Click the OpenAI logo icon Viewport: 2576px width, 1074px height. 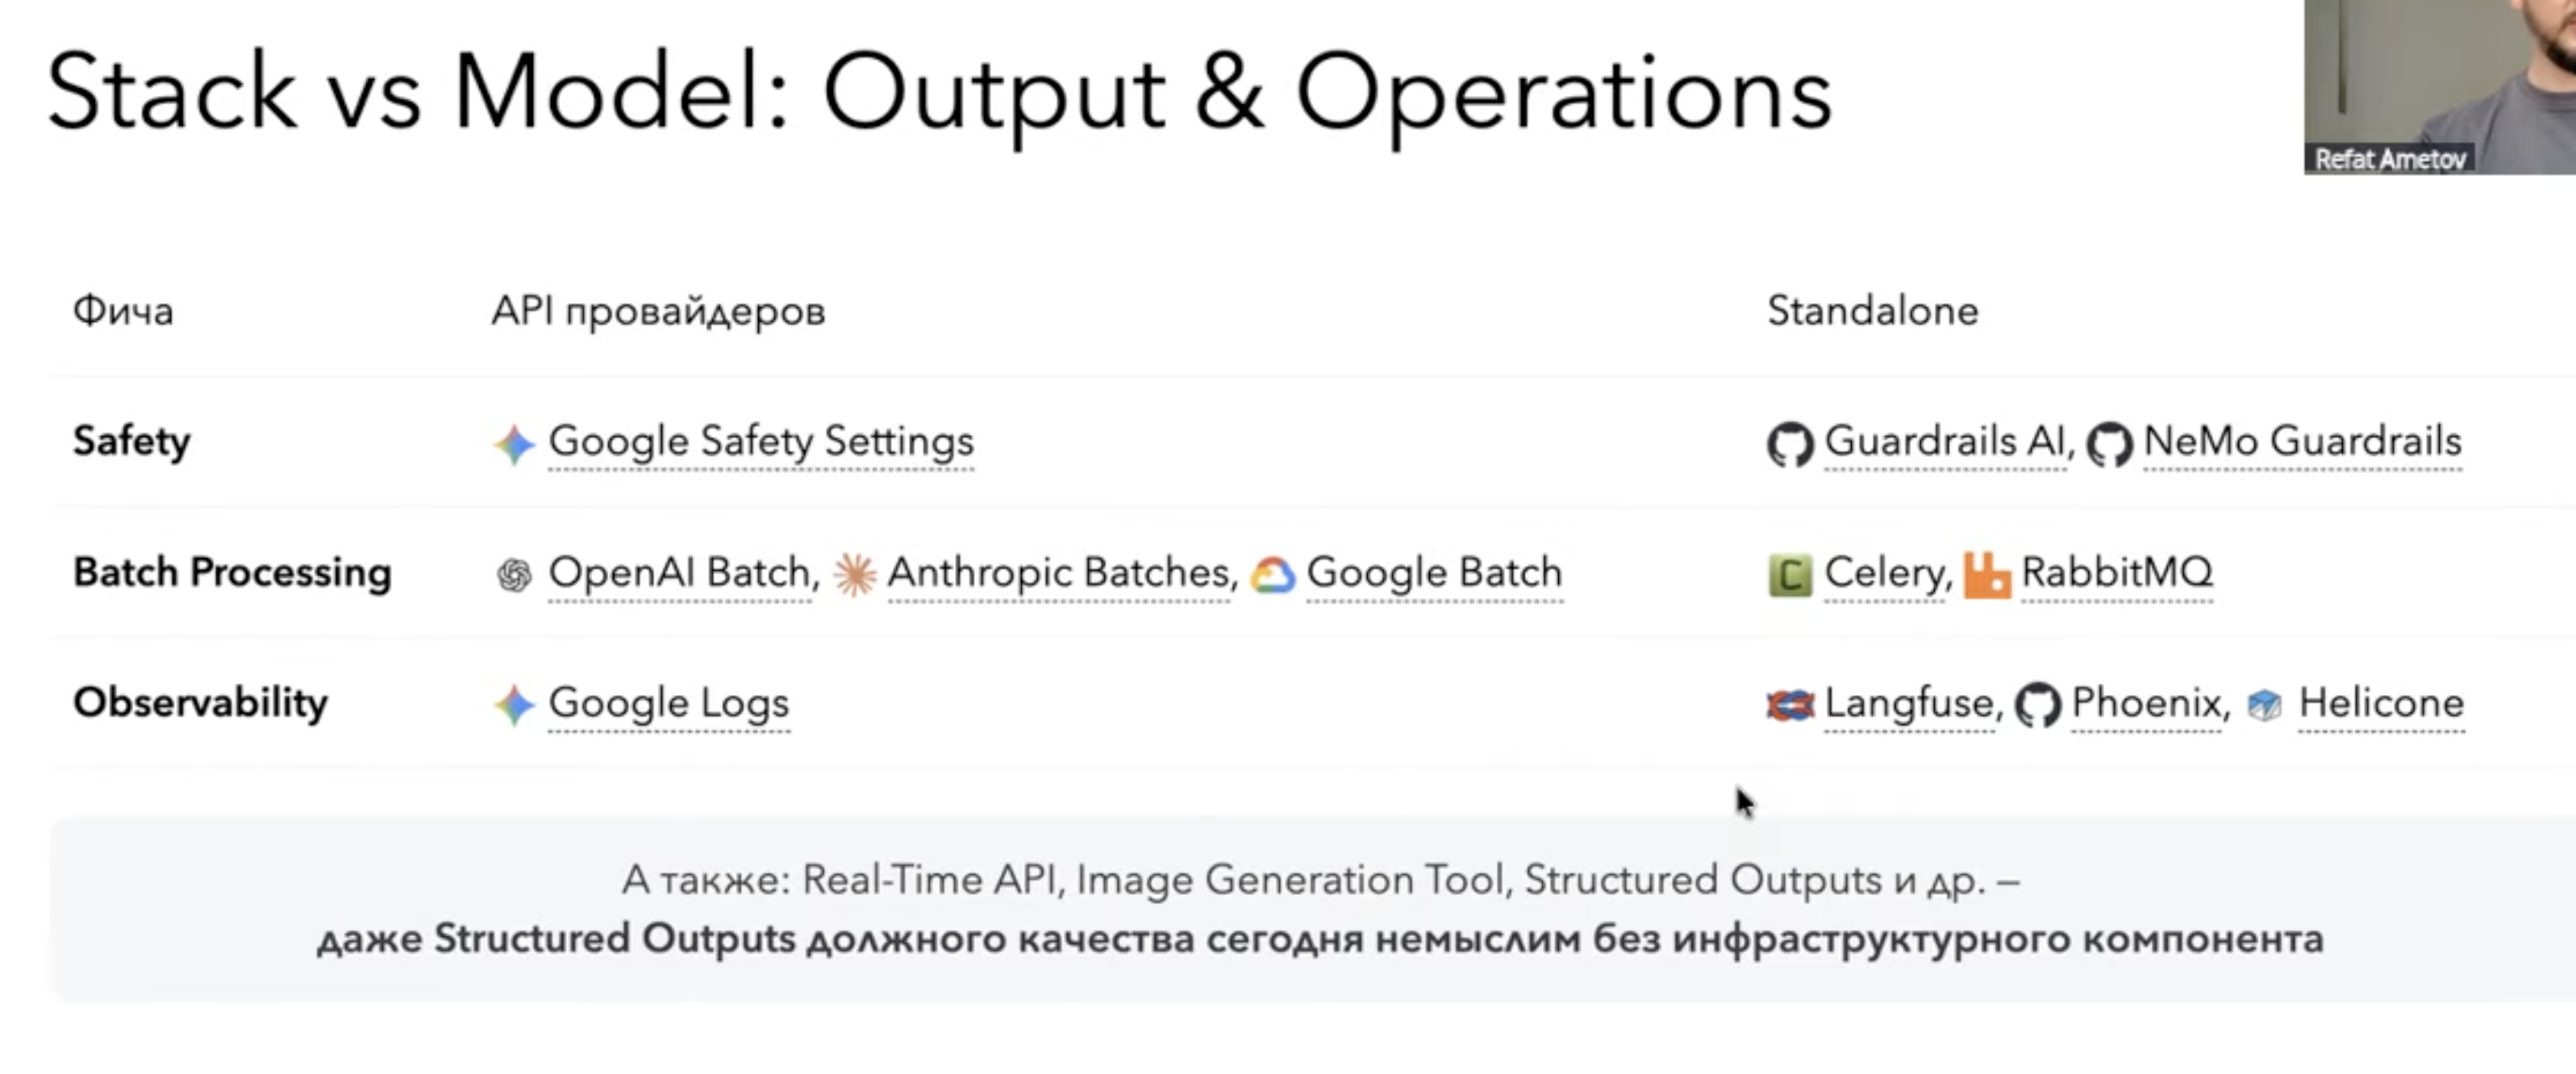(514, 575)
